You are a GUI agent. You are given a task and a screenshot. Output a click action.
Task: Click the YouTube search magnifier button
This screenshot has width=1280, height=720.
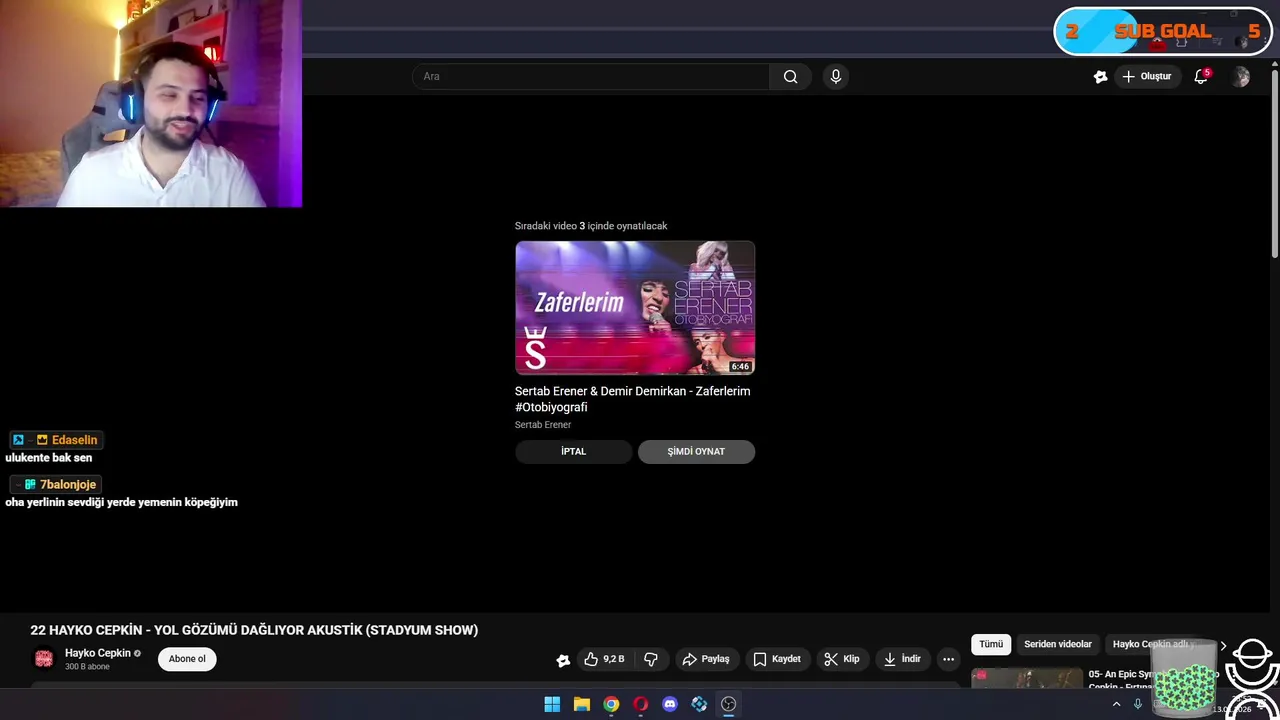[x=790, y=76]
